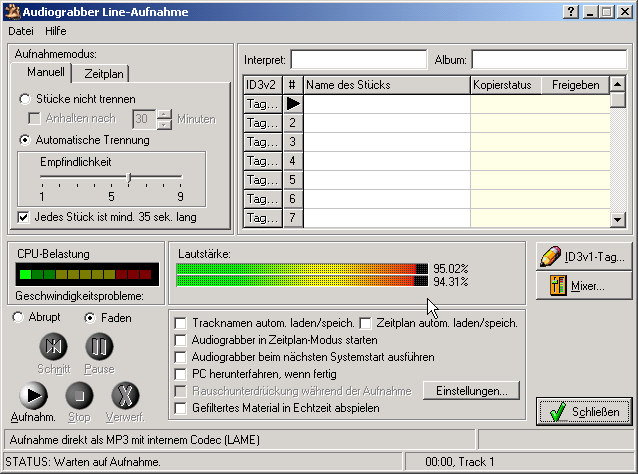Open the ID3v1-Tag editor

584,257
